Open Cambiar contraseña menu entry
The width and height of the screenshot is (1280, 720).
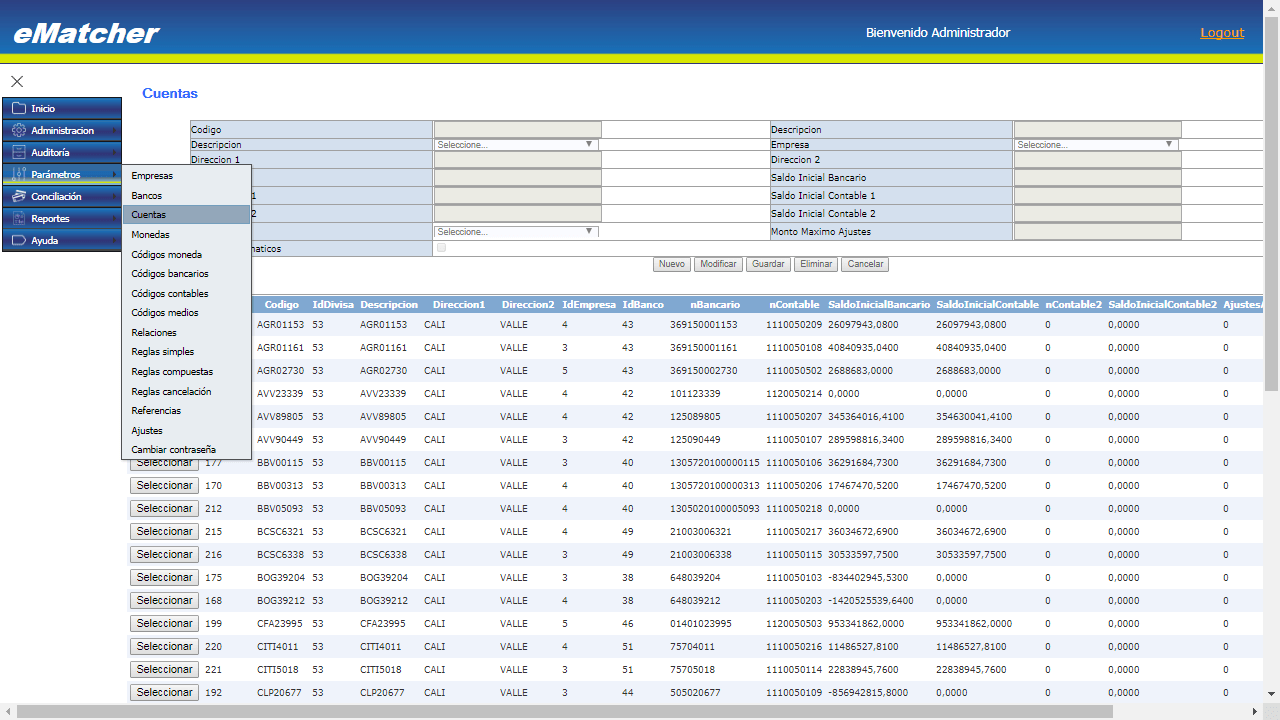click(173, 450)
